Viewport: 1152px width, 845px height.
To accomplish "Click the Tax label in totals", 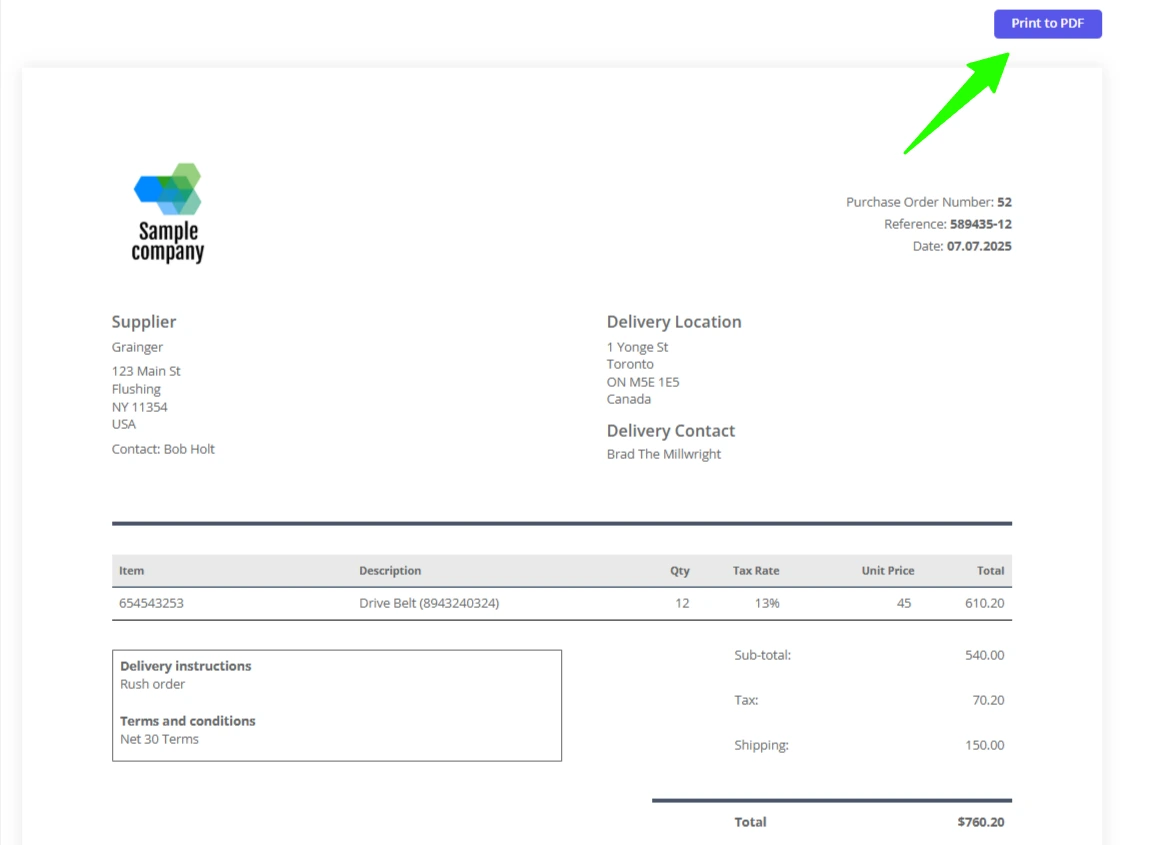I will (746, 700).
